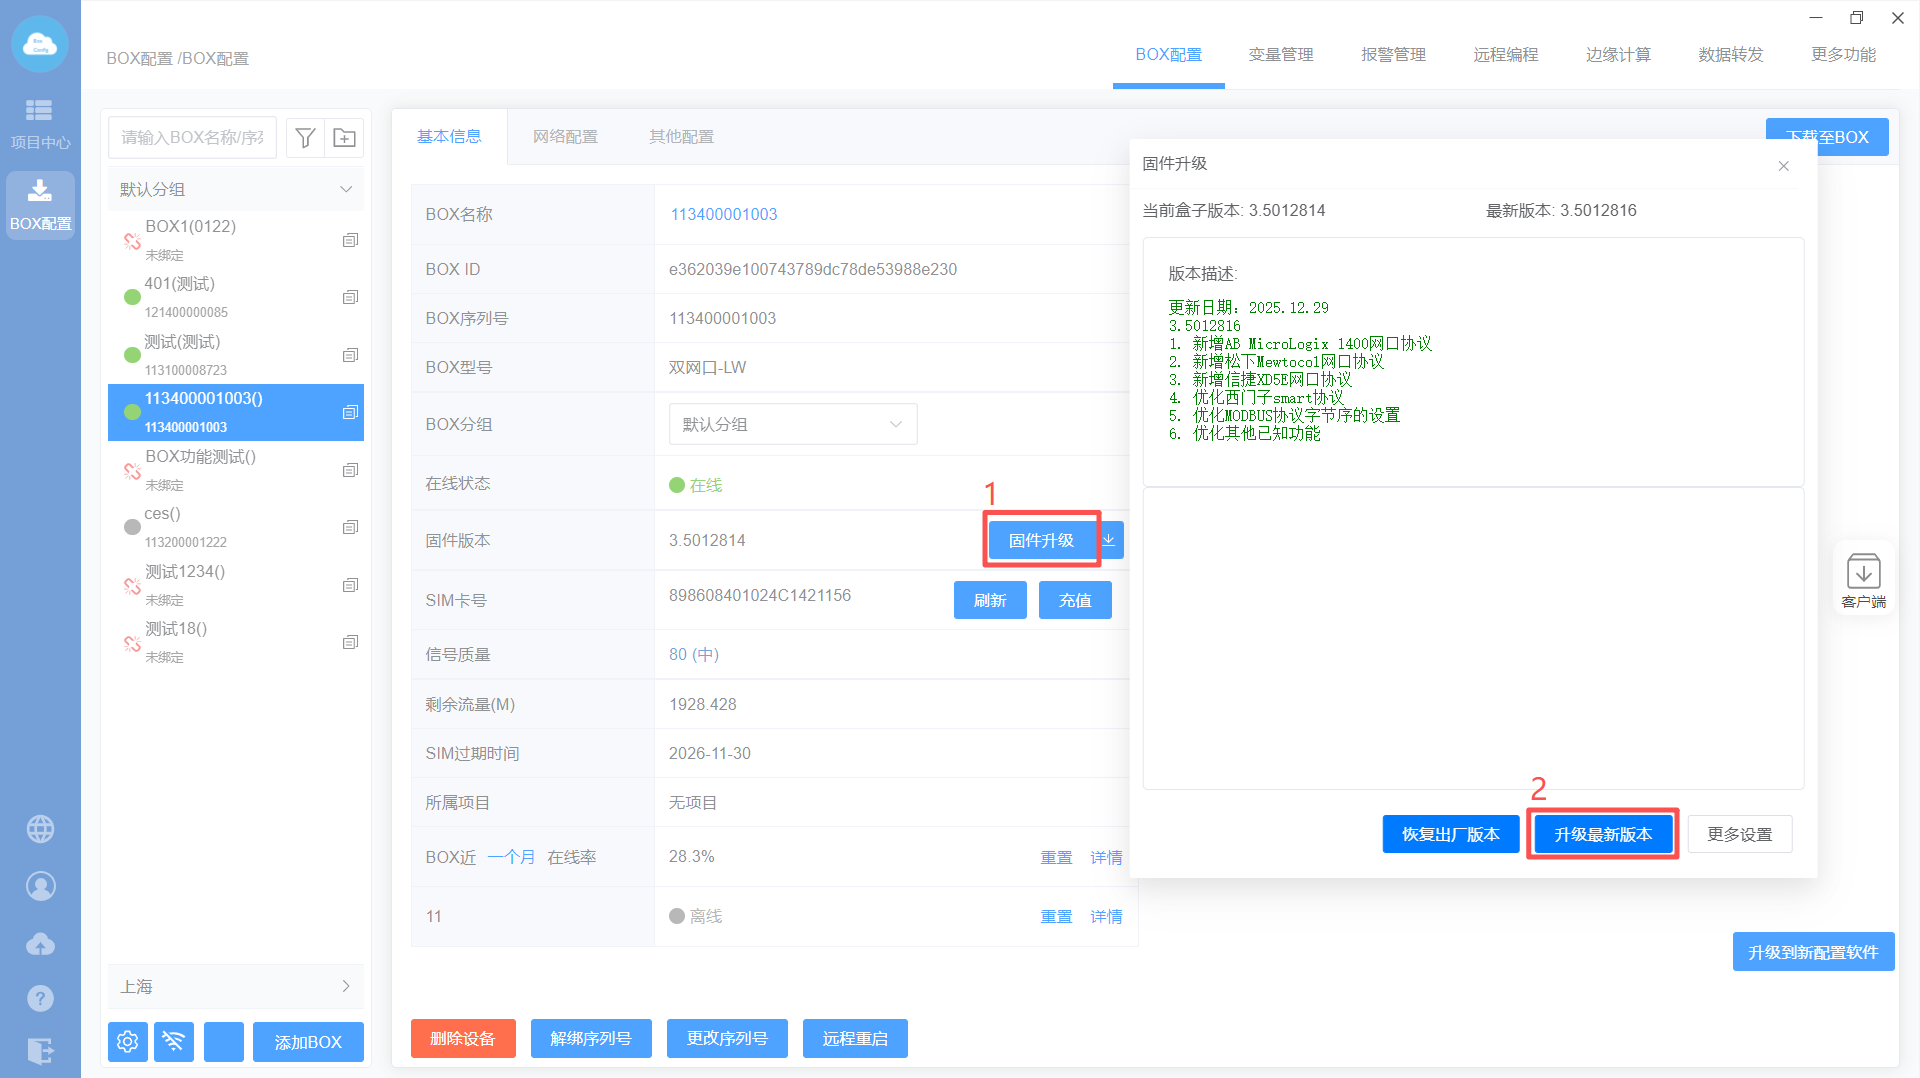The image size is (1920, 1078).
Task: Click the 升级最新版本 button
Action: (1602, 835)
